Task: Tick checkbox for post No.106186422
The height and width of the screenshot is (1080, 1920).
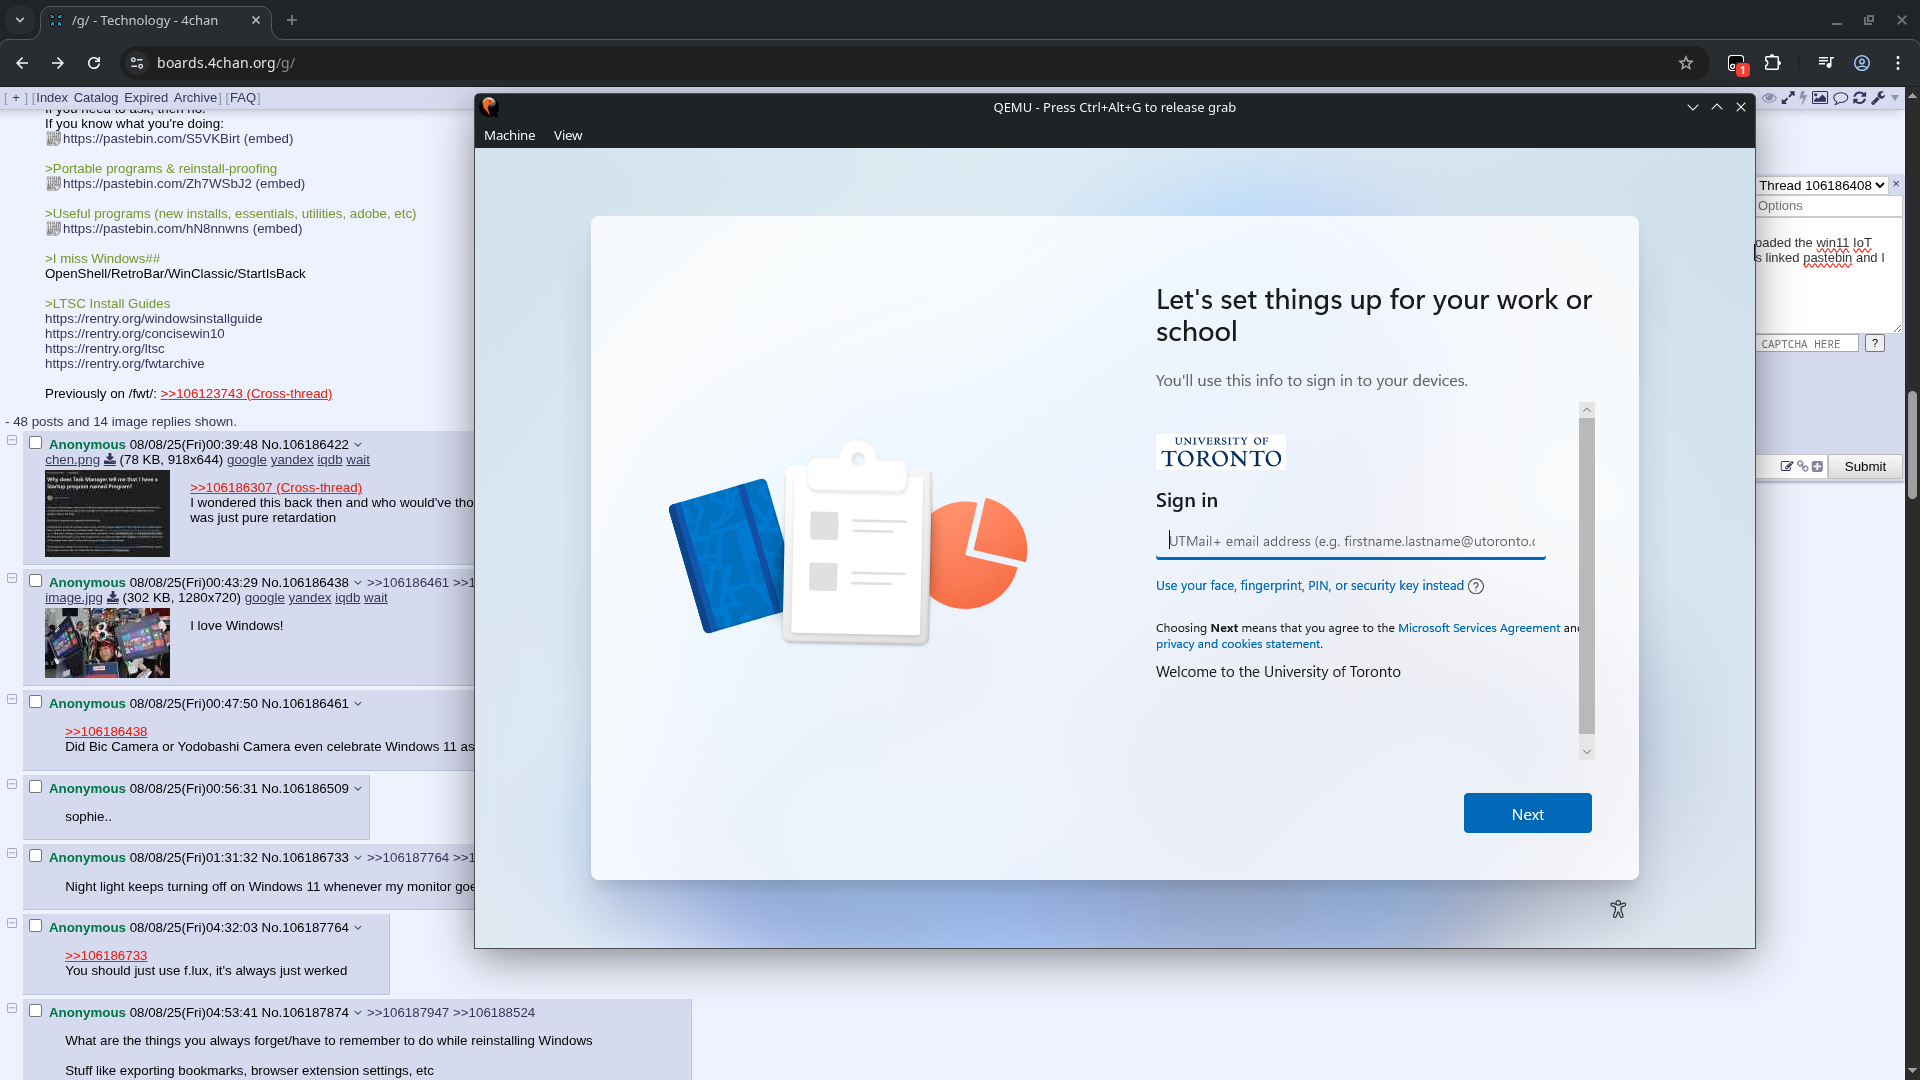Action: coord(36,443)
